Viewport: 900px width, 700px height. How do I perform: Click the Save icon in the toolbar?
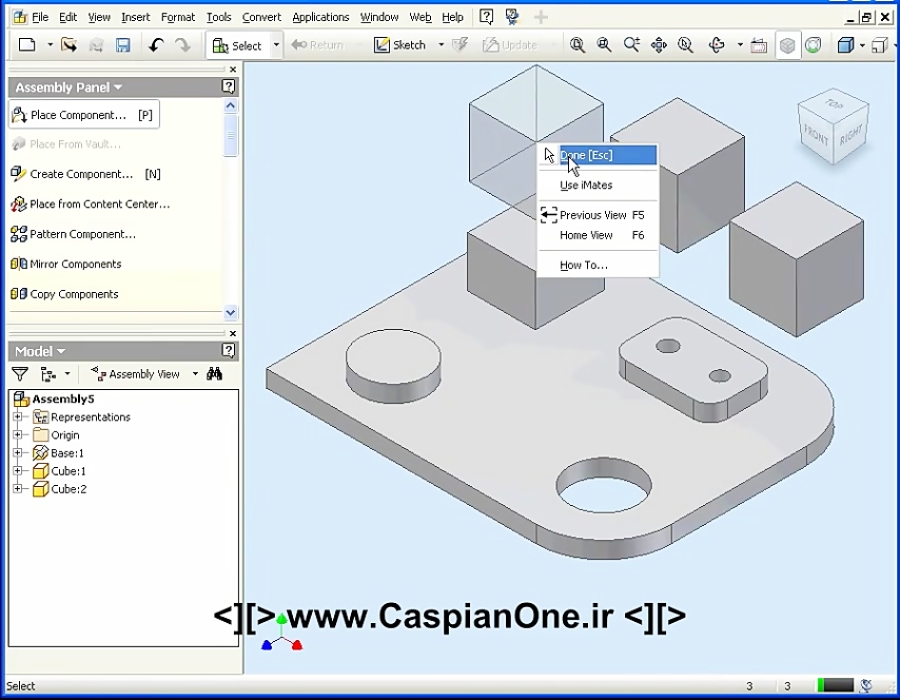[x=122, y=45]
